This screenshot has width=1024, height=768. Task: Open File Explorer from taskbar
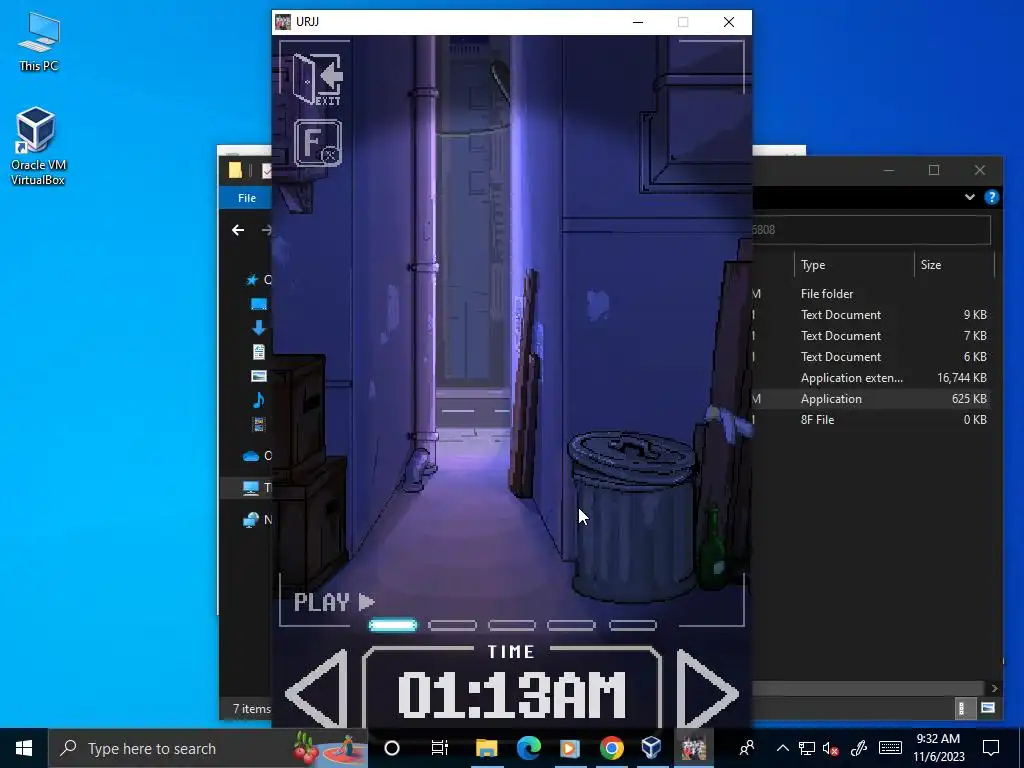[x=487, y=748]
